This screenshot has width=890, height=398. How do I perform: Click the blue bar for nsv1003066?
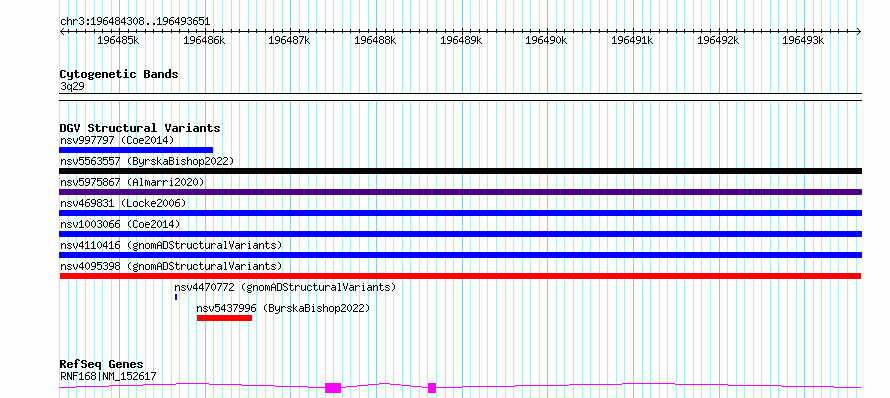pyautogui.click(x=460, y=234)
